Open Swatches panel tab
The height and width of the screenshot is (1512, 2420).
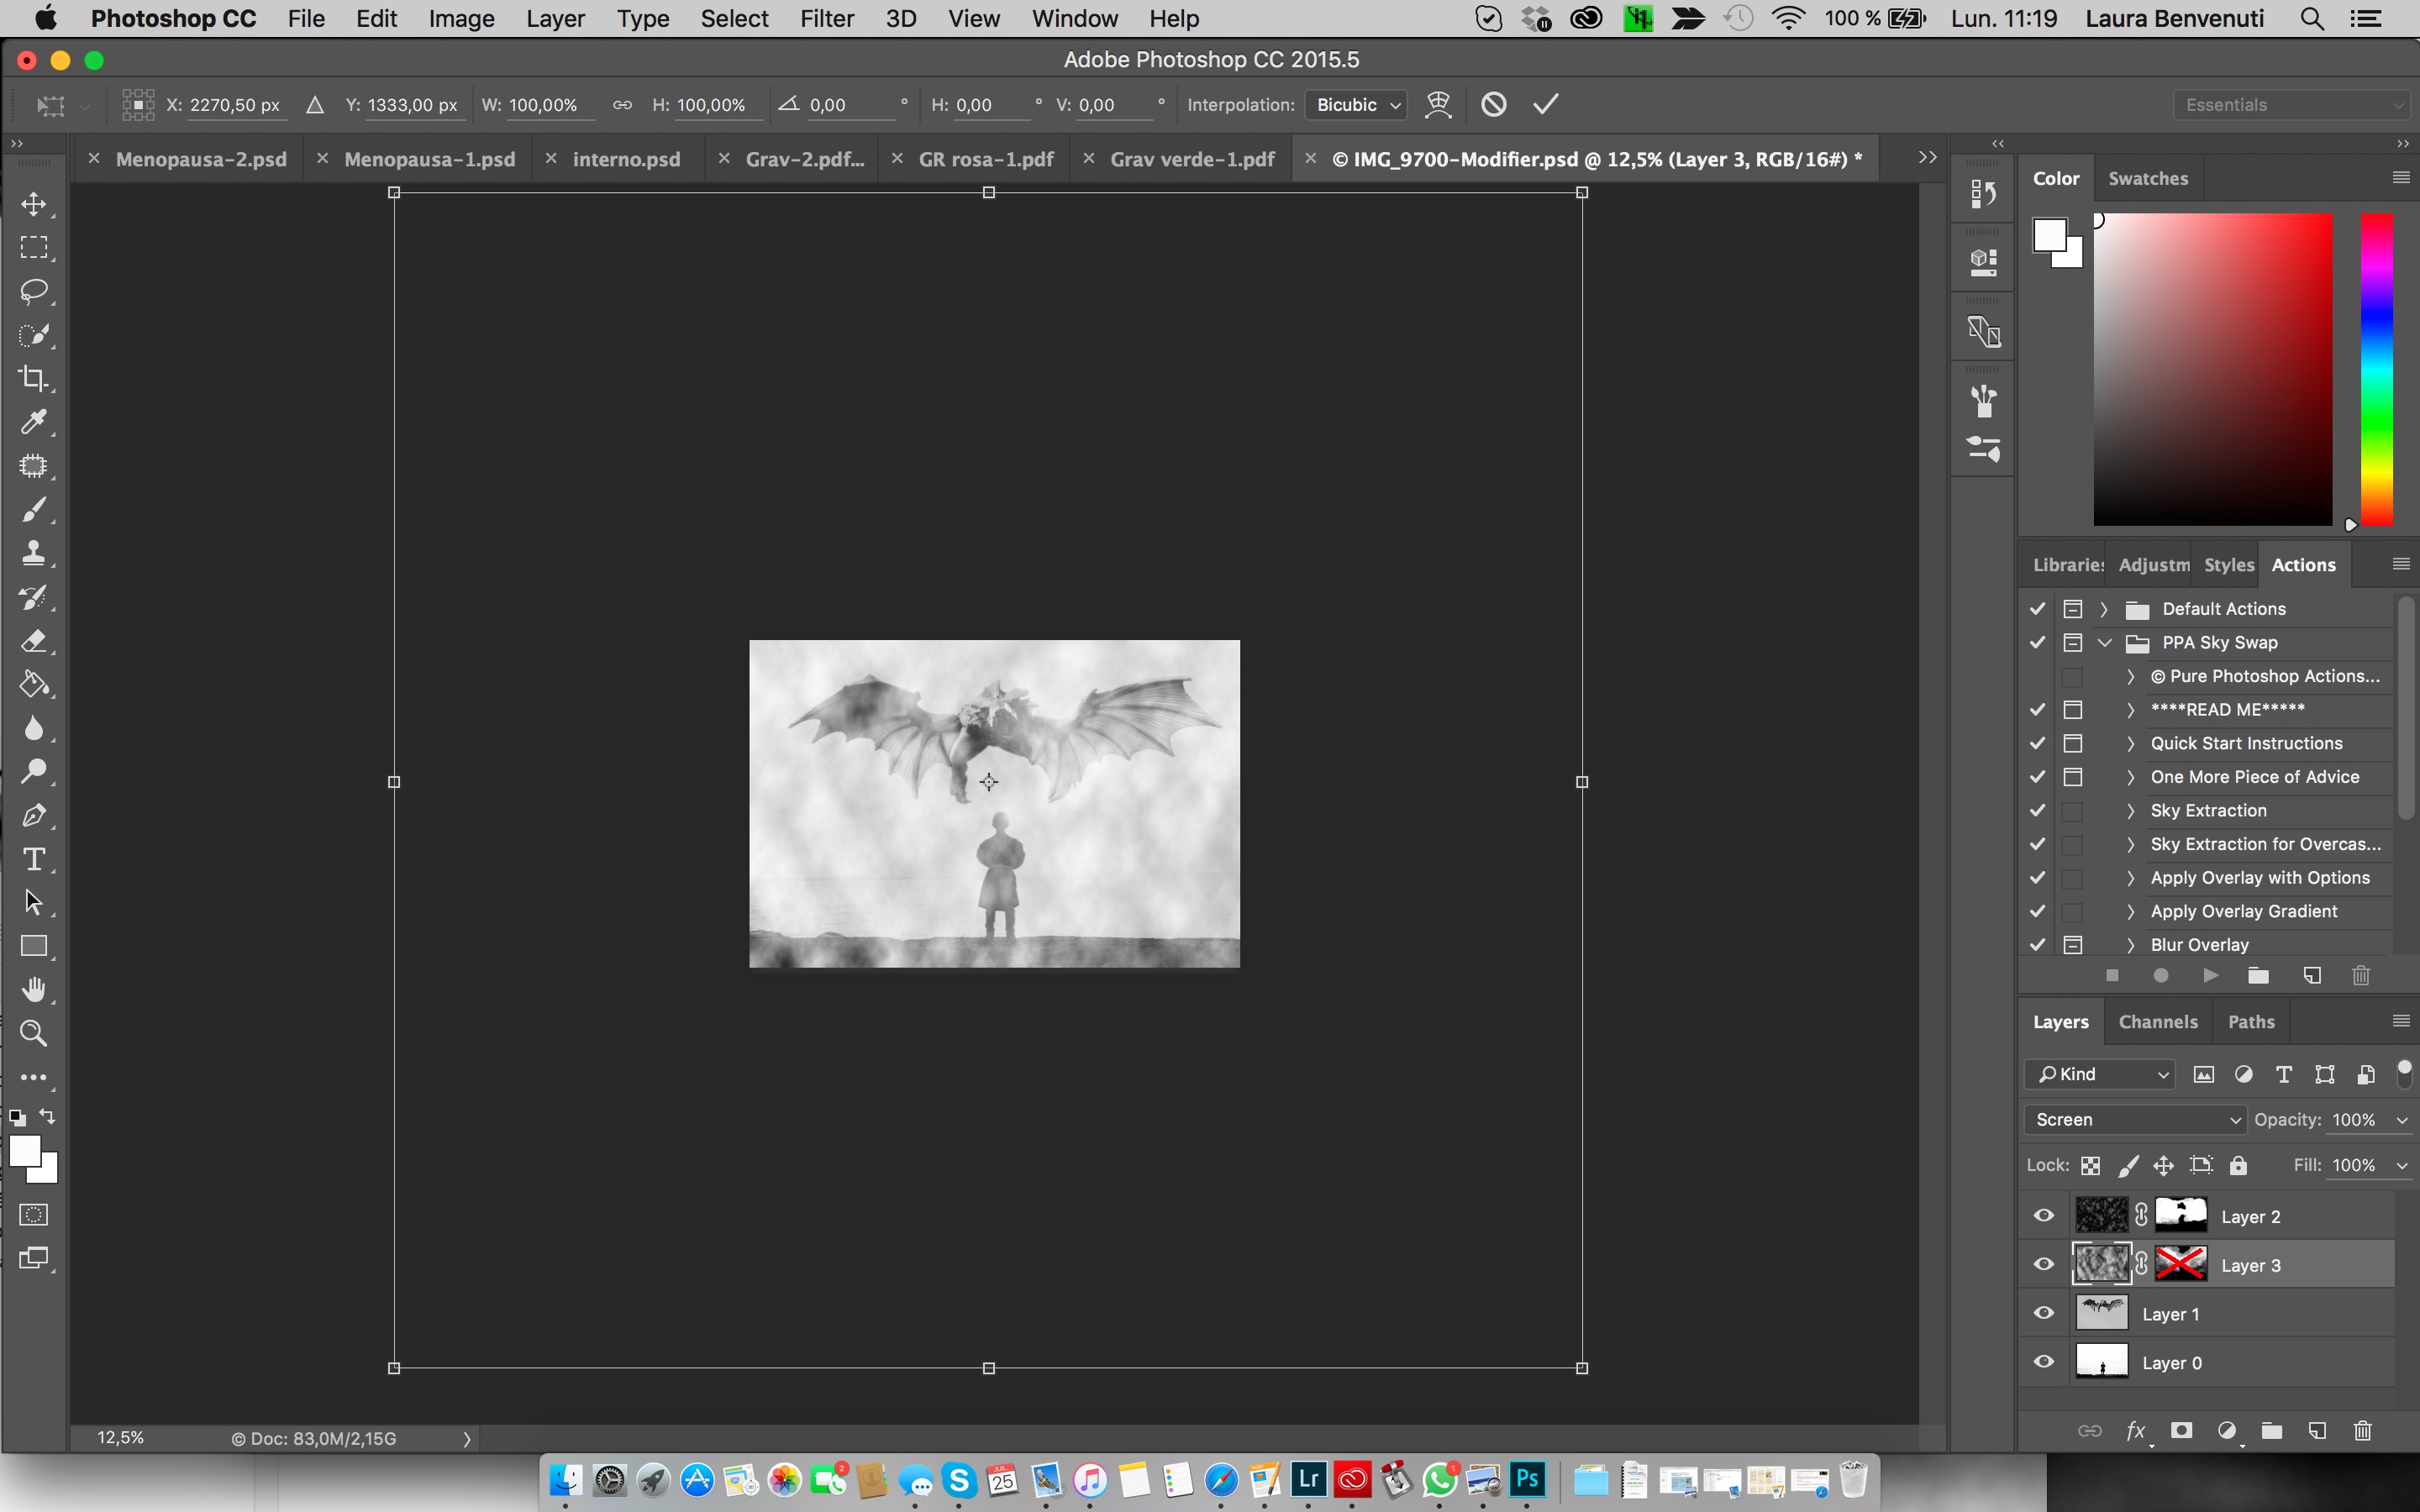click(x=2148, y=178)
